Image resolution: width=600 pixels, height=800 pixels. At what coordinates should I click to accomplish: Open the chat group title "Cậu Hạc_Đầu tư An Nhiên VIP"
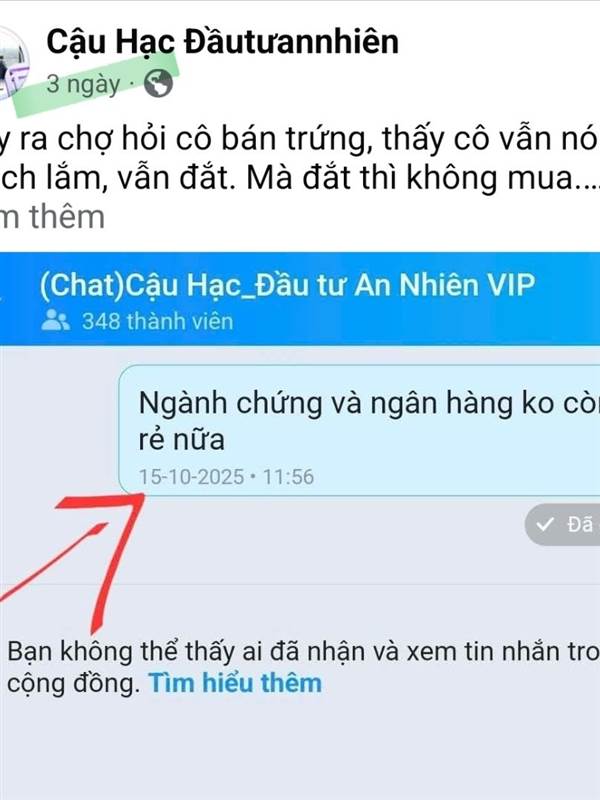click(330, 285)
